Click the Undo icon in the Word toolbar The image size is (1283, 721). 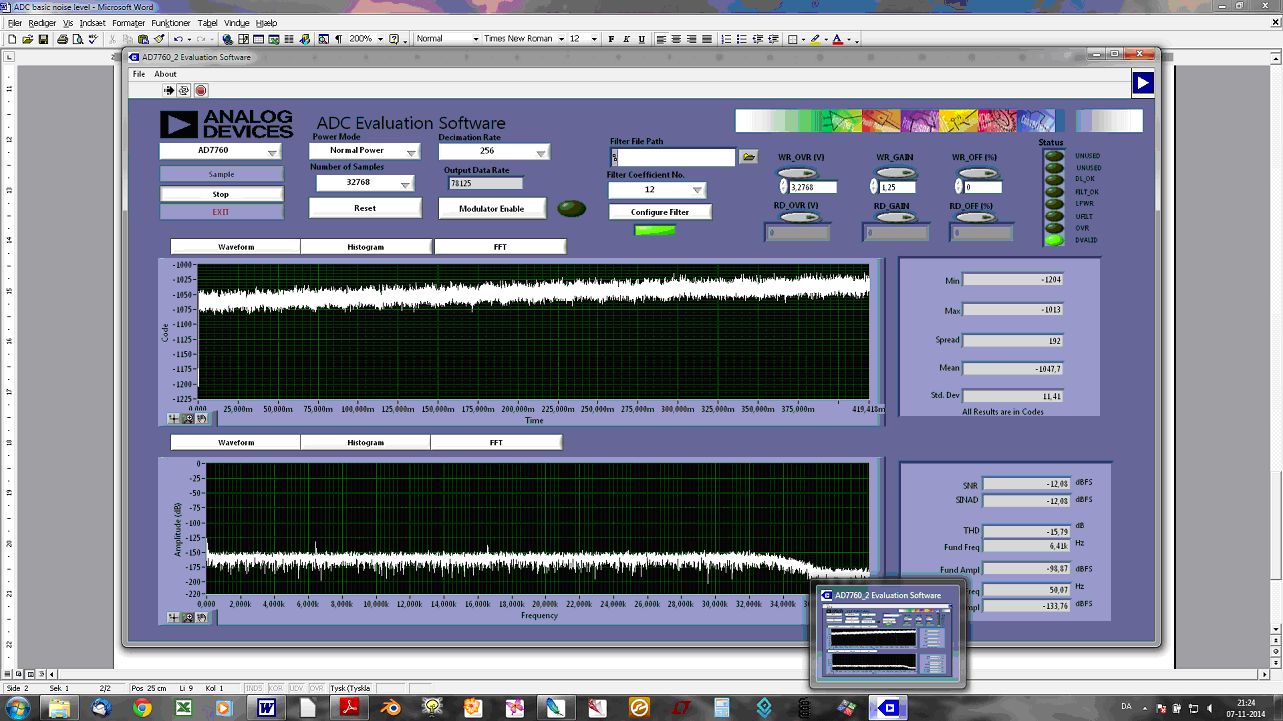click(178, 39)
